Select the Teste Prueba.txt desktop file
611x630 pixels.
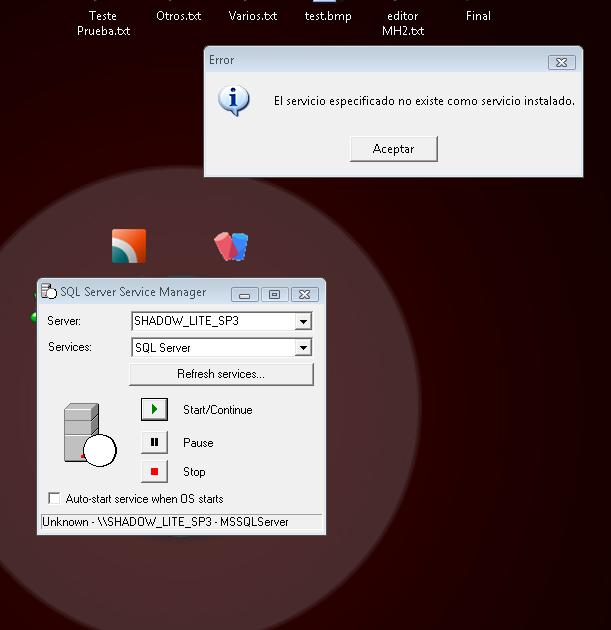point(103,23)
